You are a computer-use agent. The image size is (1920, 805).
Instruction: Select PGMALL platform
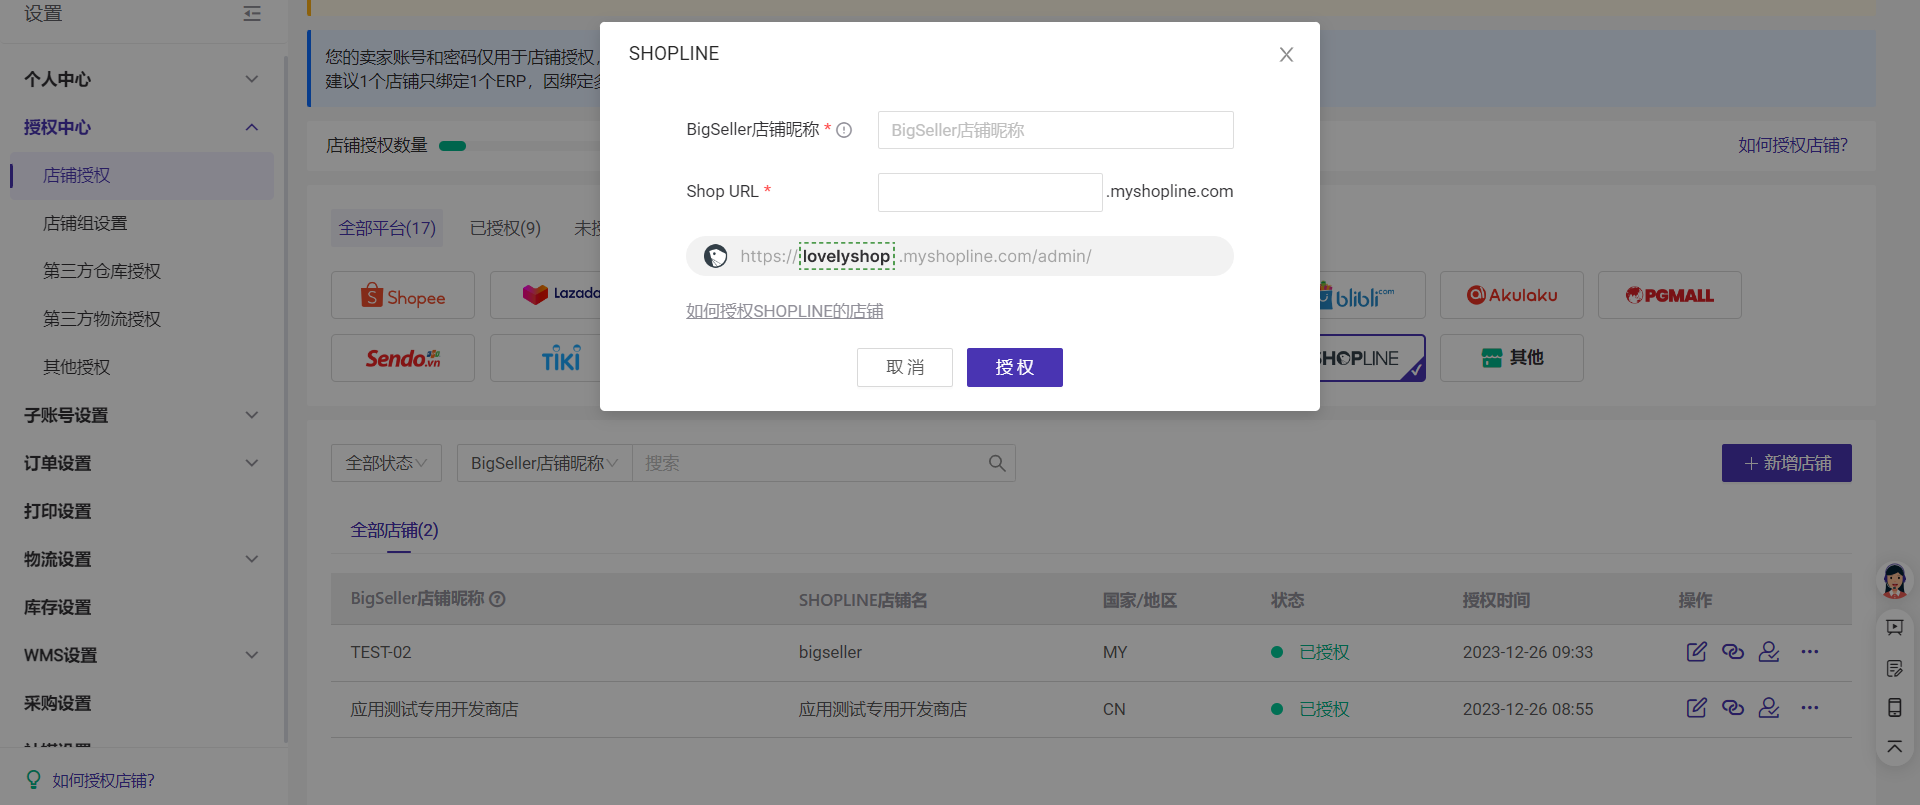point(1670,295)
